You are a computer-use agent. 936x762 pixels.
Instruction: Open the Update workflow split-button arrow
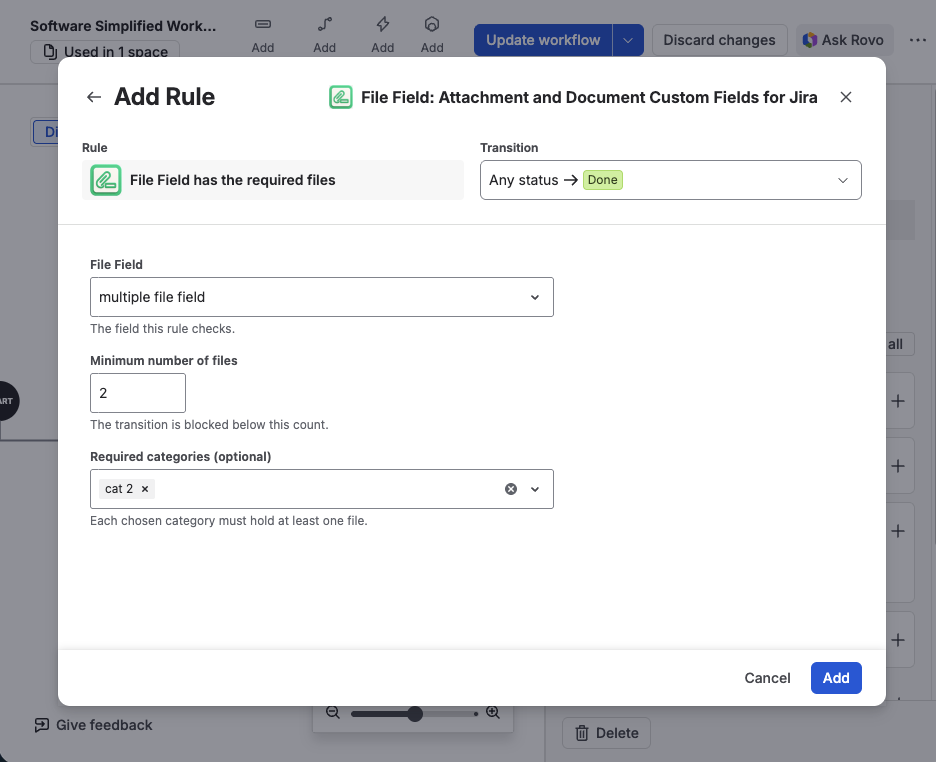(x=628, y=40)
